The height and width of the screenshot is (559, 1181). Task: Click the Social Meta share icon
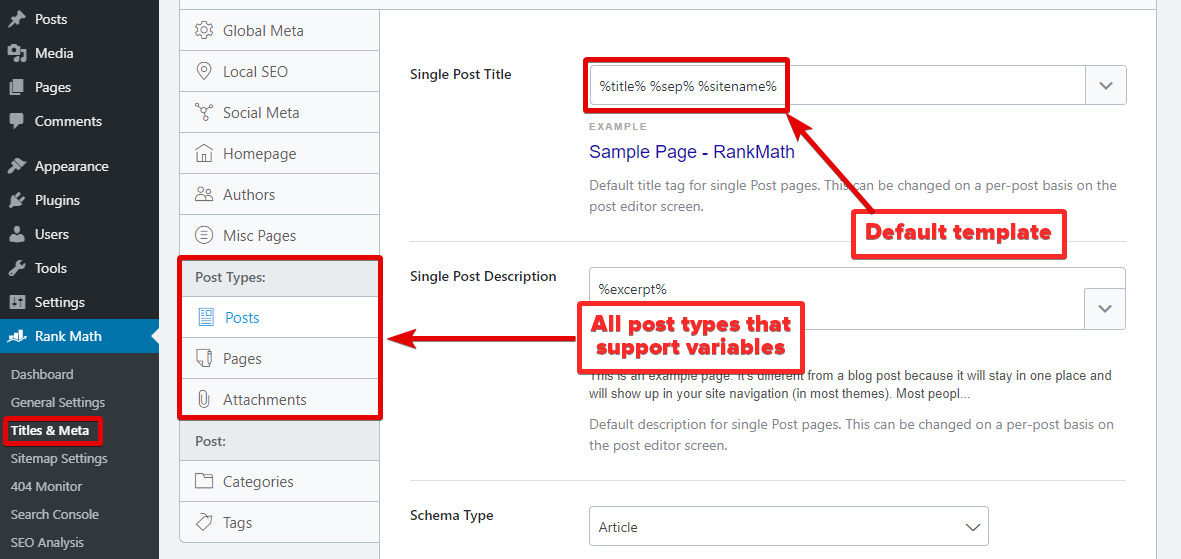[x=204, y=112]
